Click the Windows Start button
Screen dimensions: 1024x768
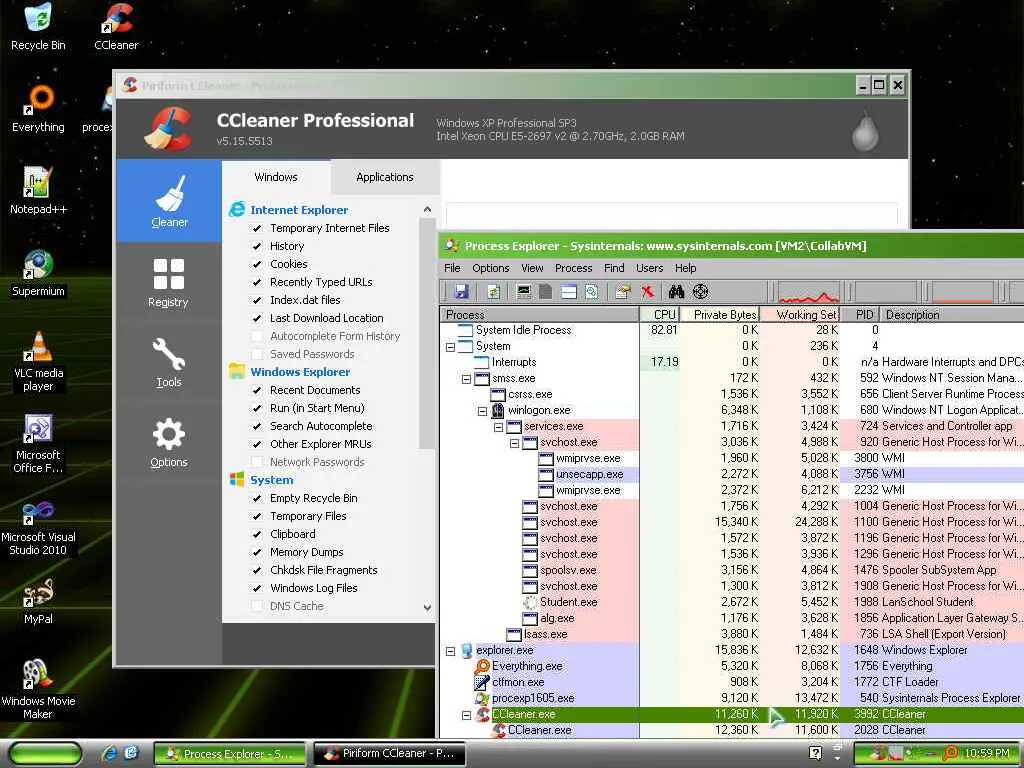pos(44,754)
